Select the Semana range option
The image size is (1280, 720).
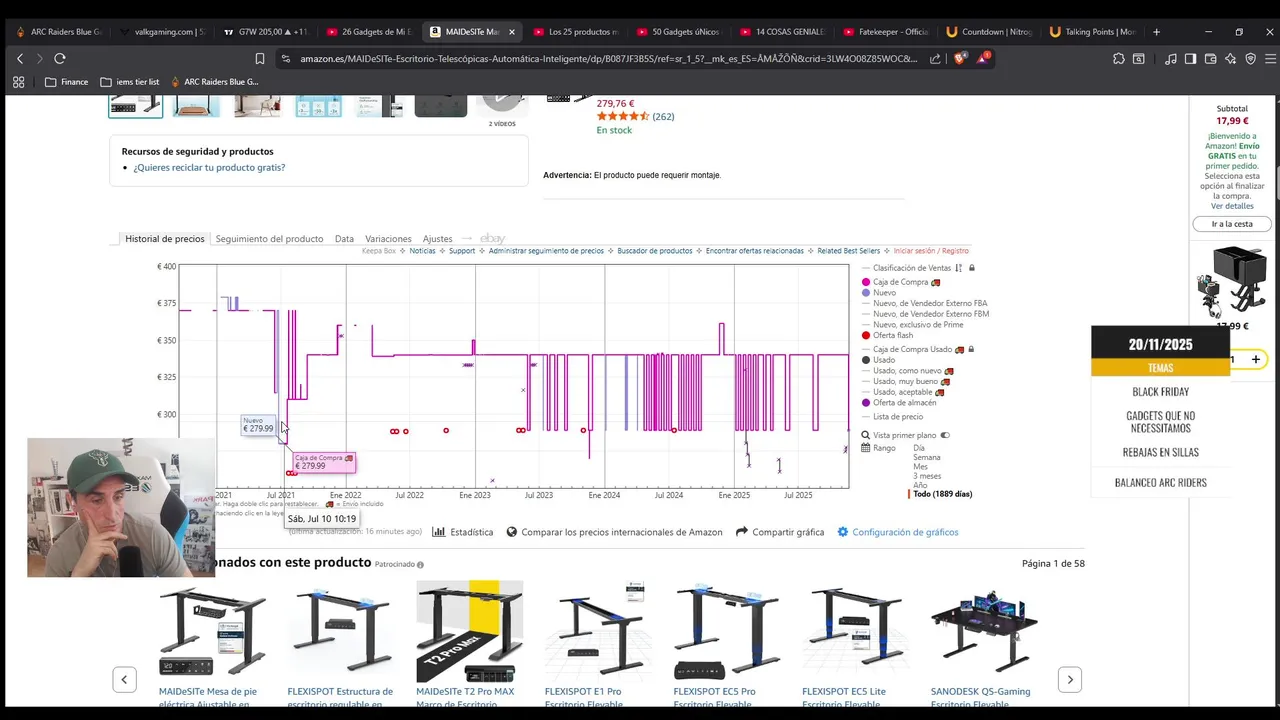click(x=927, y=458)
